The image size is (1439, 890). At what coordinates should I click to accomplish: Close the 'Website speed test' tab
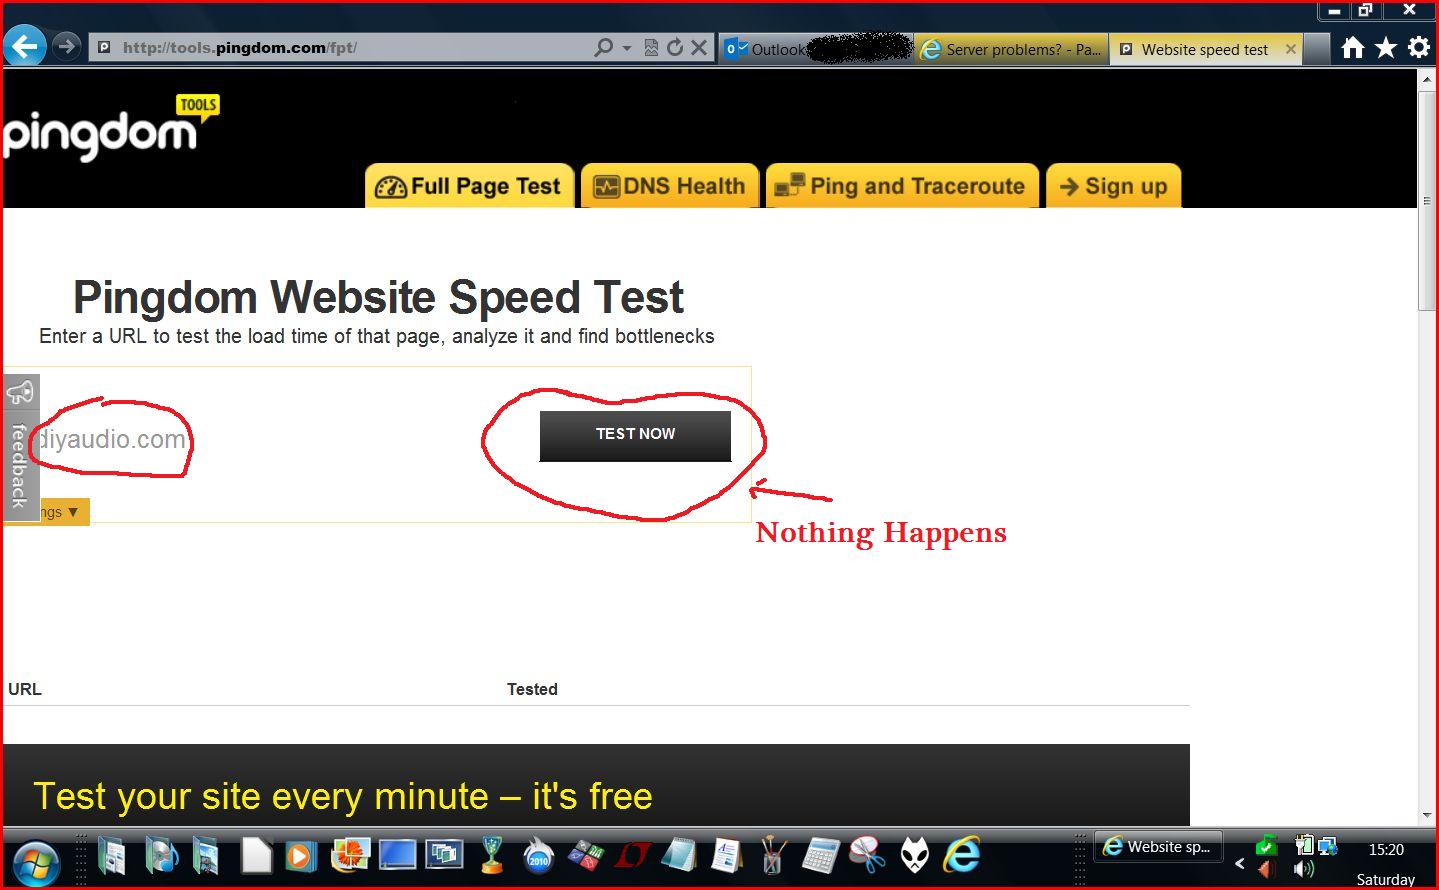[1291, 49]
